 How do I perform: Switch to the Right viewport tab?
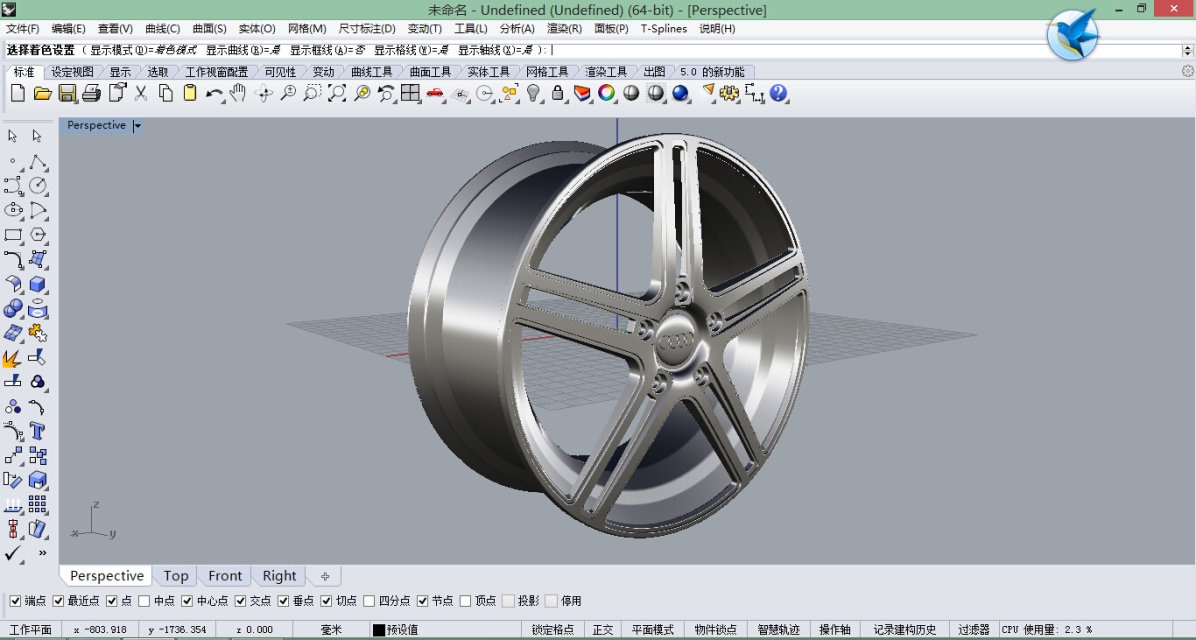click(x=279, y=576)
